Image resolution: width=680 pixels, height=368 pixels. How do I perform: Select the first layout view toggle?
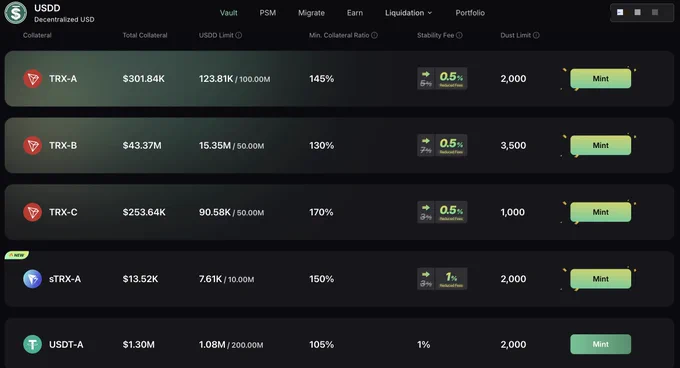point(620,12)
